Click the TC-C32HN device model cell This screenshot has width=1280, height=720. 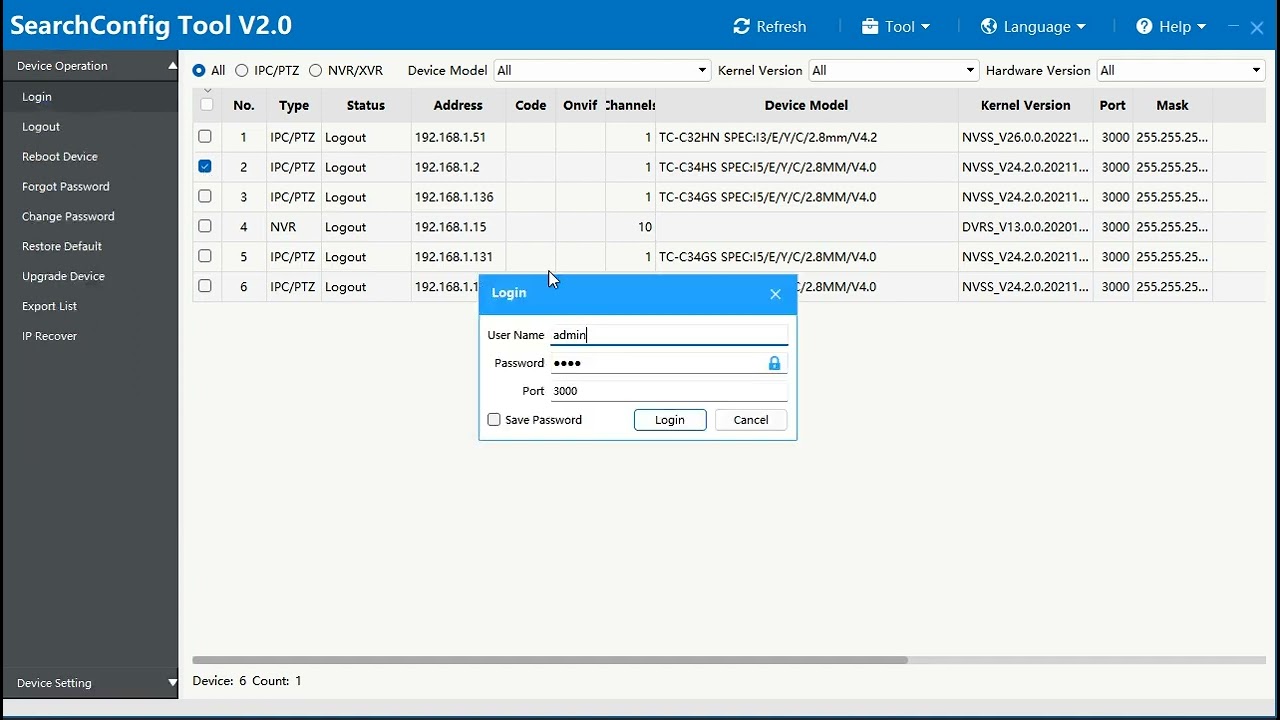pyautogui.click(x=806, y=137)
